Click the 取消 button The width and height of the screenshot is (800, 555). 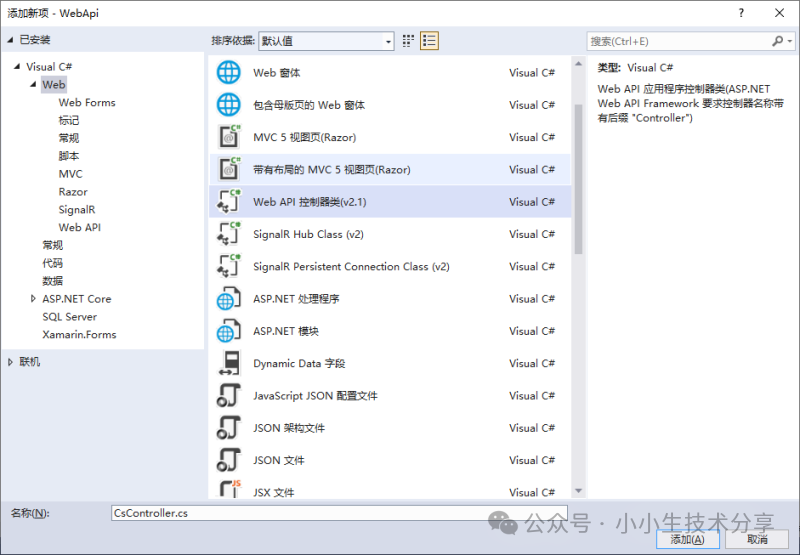point(757,539)
